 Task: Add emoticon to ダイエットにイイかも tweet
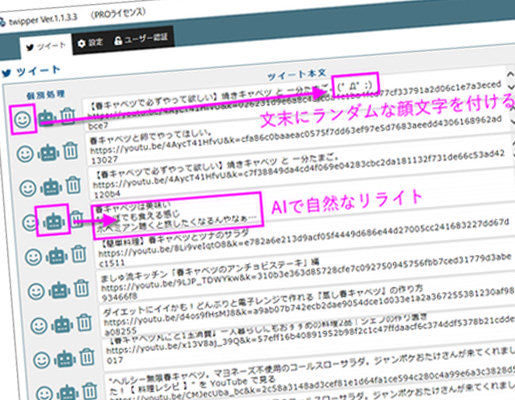tap(39, 326)
